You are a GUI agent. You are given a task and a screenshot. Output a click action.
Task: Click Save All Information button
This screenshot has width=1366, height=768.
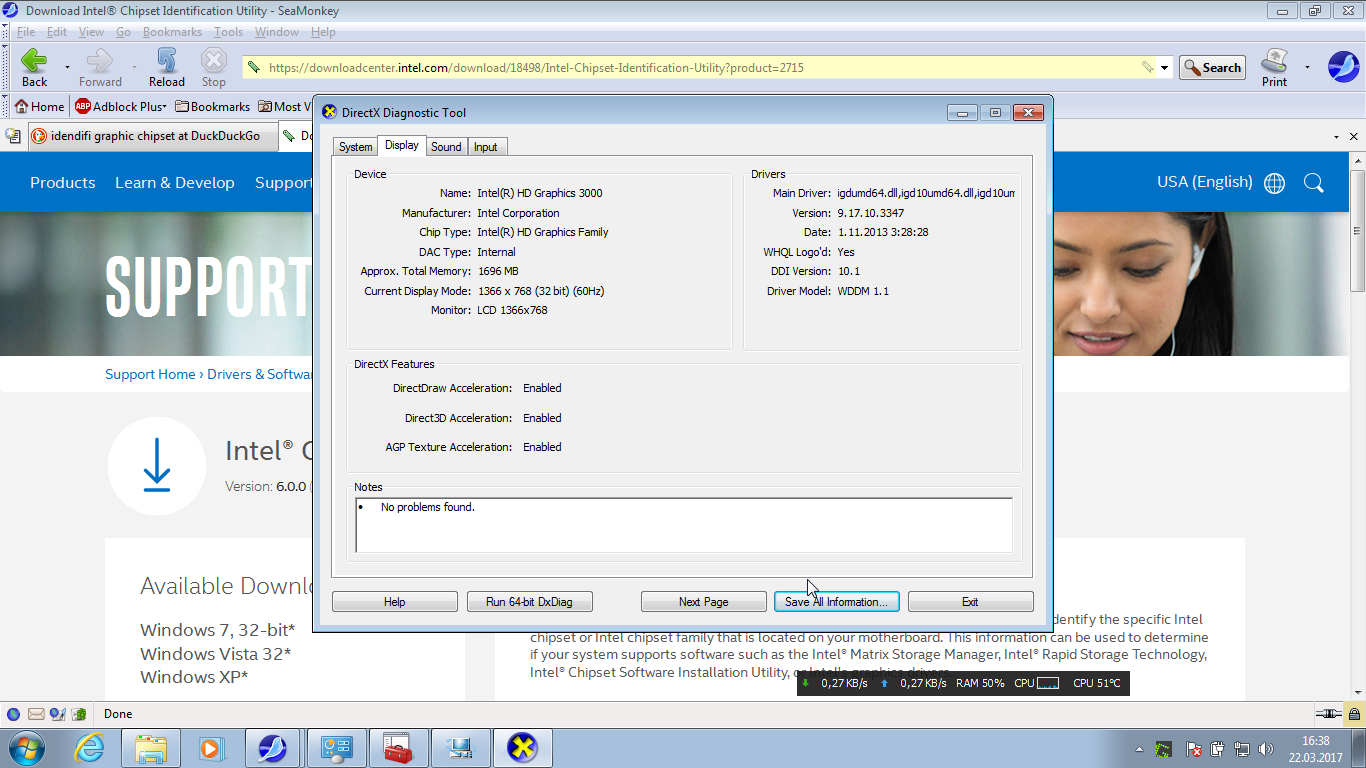(x=836, y=602)
